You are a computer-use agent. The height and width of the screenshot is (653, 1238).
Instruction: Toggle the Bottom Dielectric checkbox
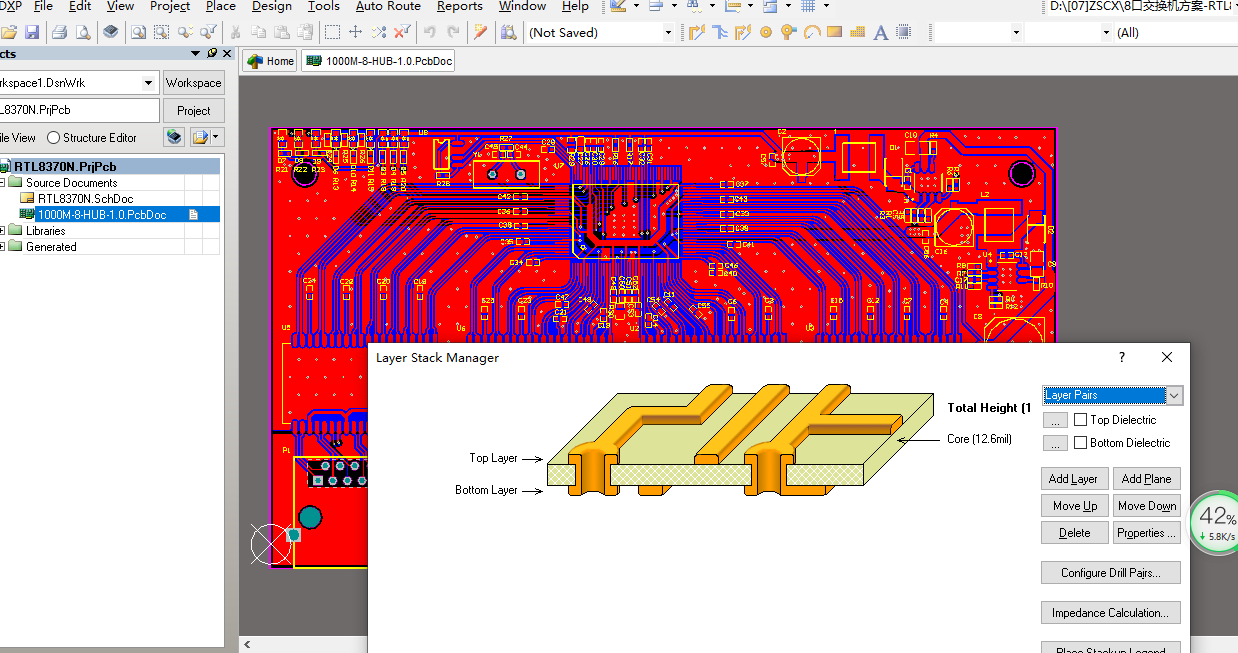pos(1080,443)
